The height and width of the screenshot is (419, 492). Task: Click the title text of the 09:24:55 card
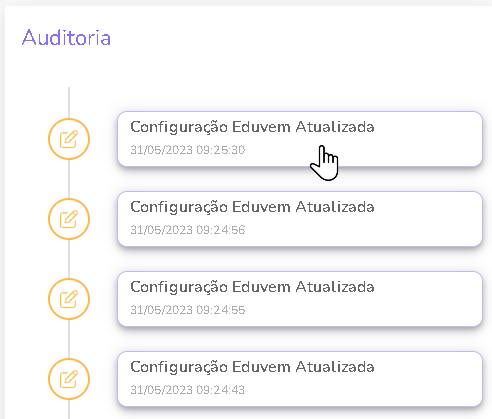click(x=252, y=287)
